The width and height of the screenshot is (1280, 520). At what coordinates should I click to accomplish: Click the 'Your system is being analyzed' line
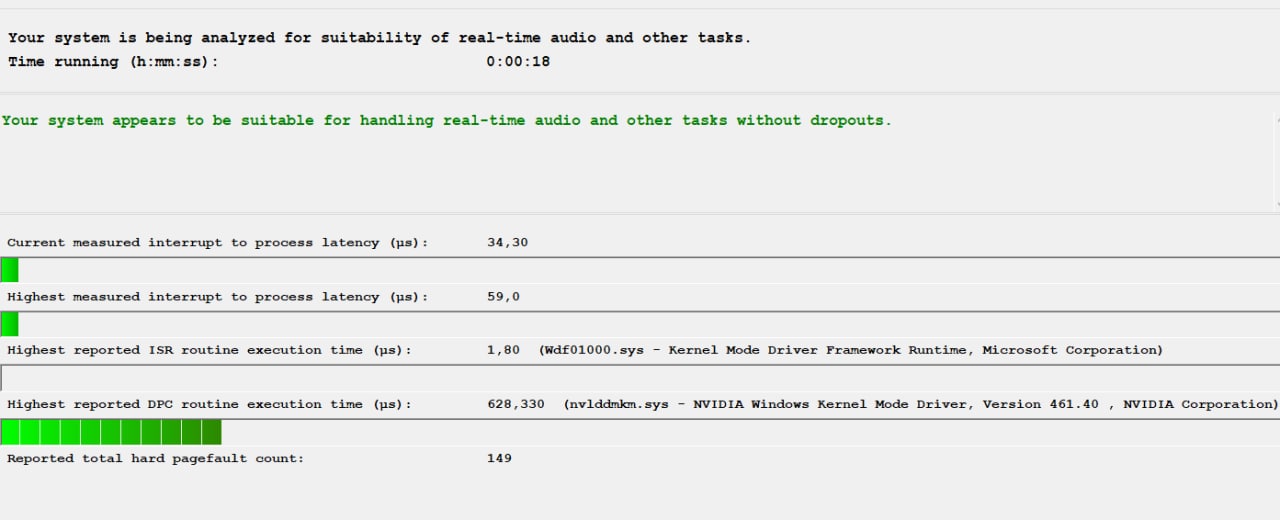(x=379, y=38)
